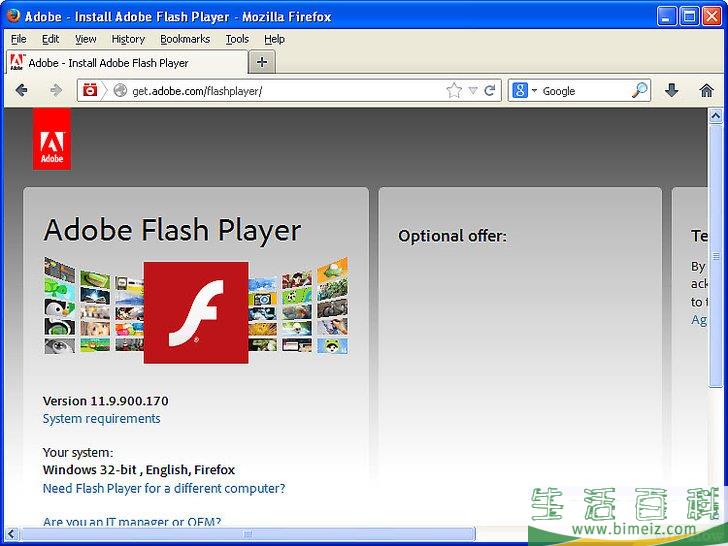728x546 pixels.
Task: Click the get.adobe.com/flashplayer/ address field
Action: pos(287,91)
